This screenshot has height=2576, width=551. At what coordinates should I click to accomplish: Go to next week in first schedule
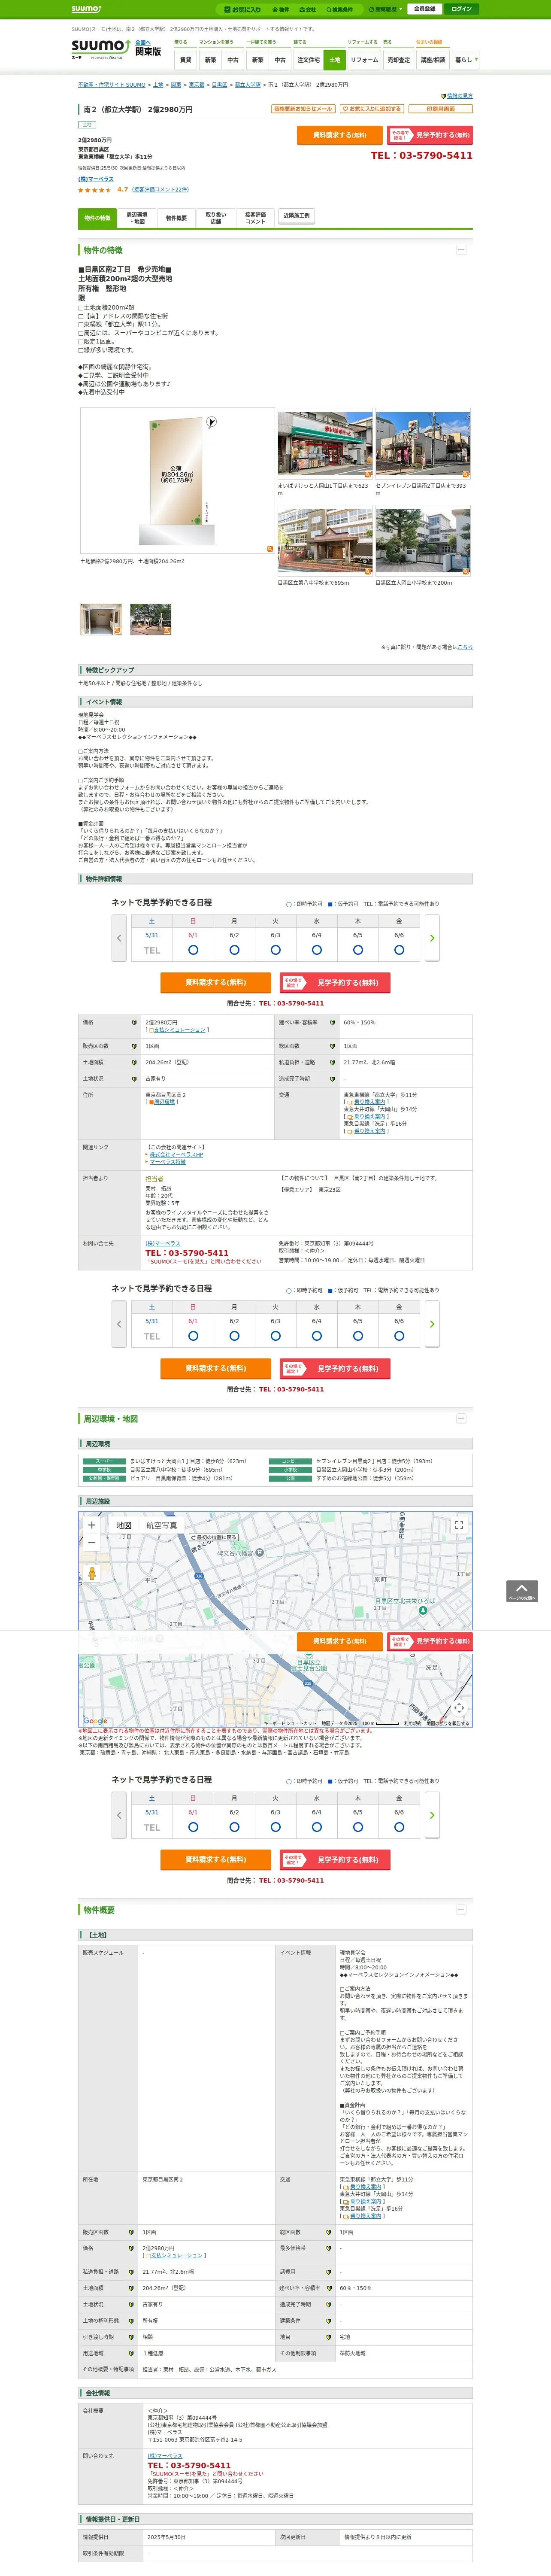click(x=432, y=938)
